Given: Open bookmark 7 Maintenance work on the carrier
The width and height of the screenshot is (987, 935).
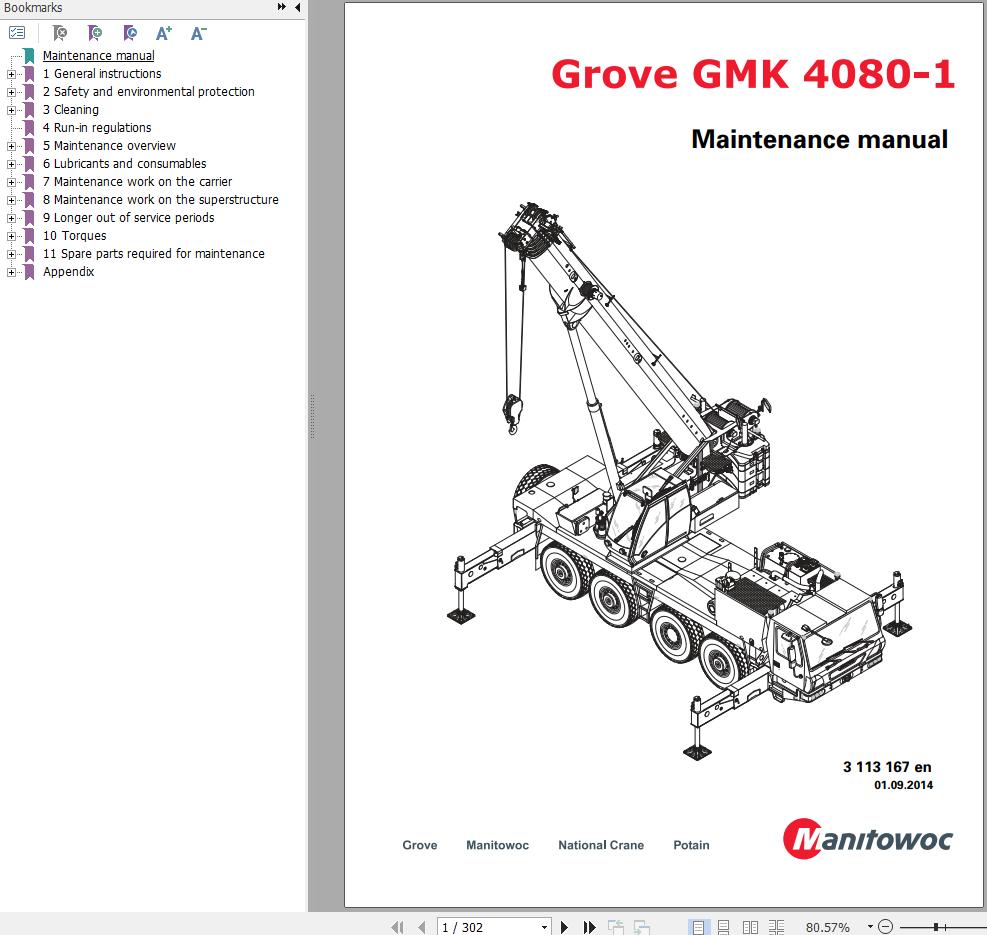Looking at the screenshot, I should coord(137,182).
